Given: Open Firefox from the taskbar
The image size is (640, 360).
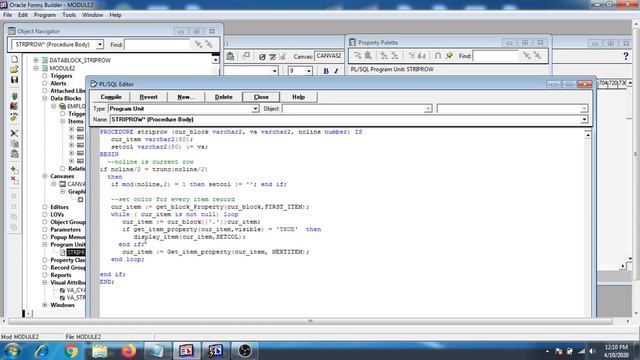Looking at the screenshot, I should pos(129,351).
